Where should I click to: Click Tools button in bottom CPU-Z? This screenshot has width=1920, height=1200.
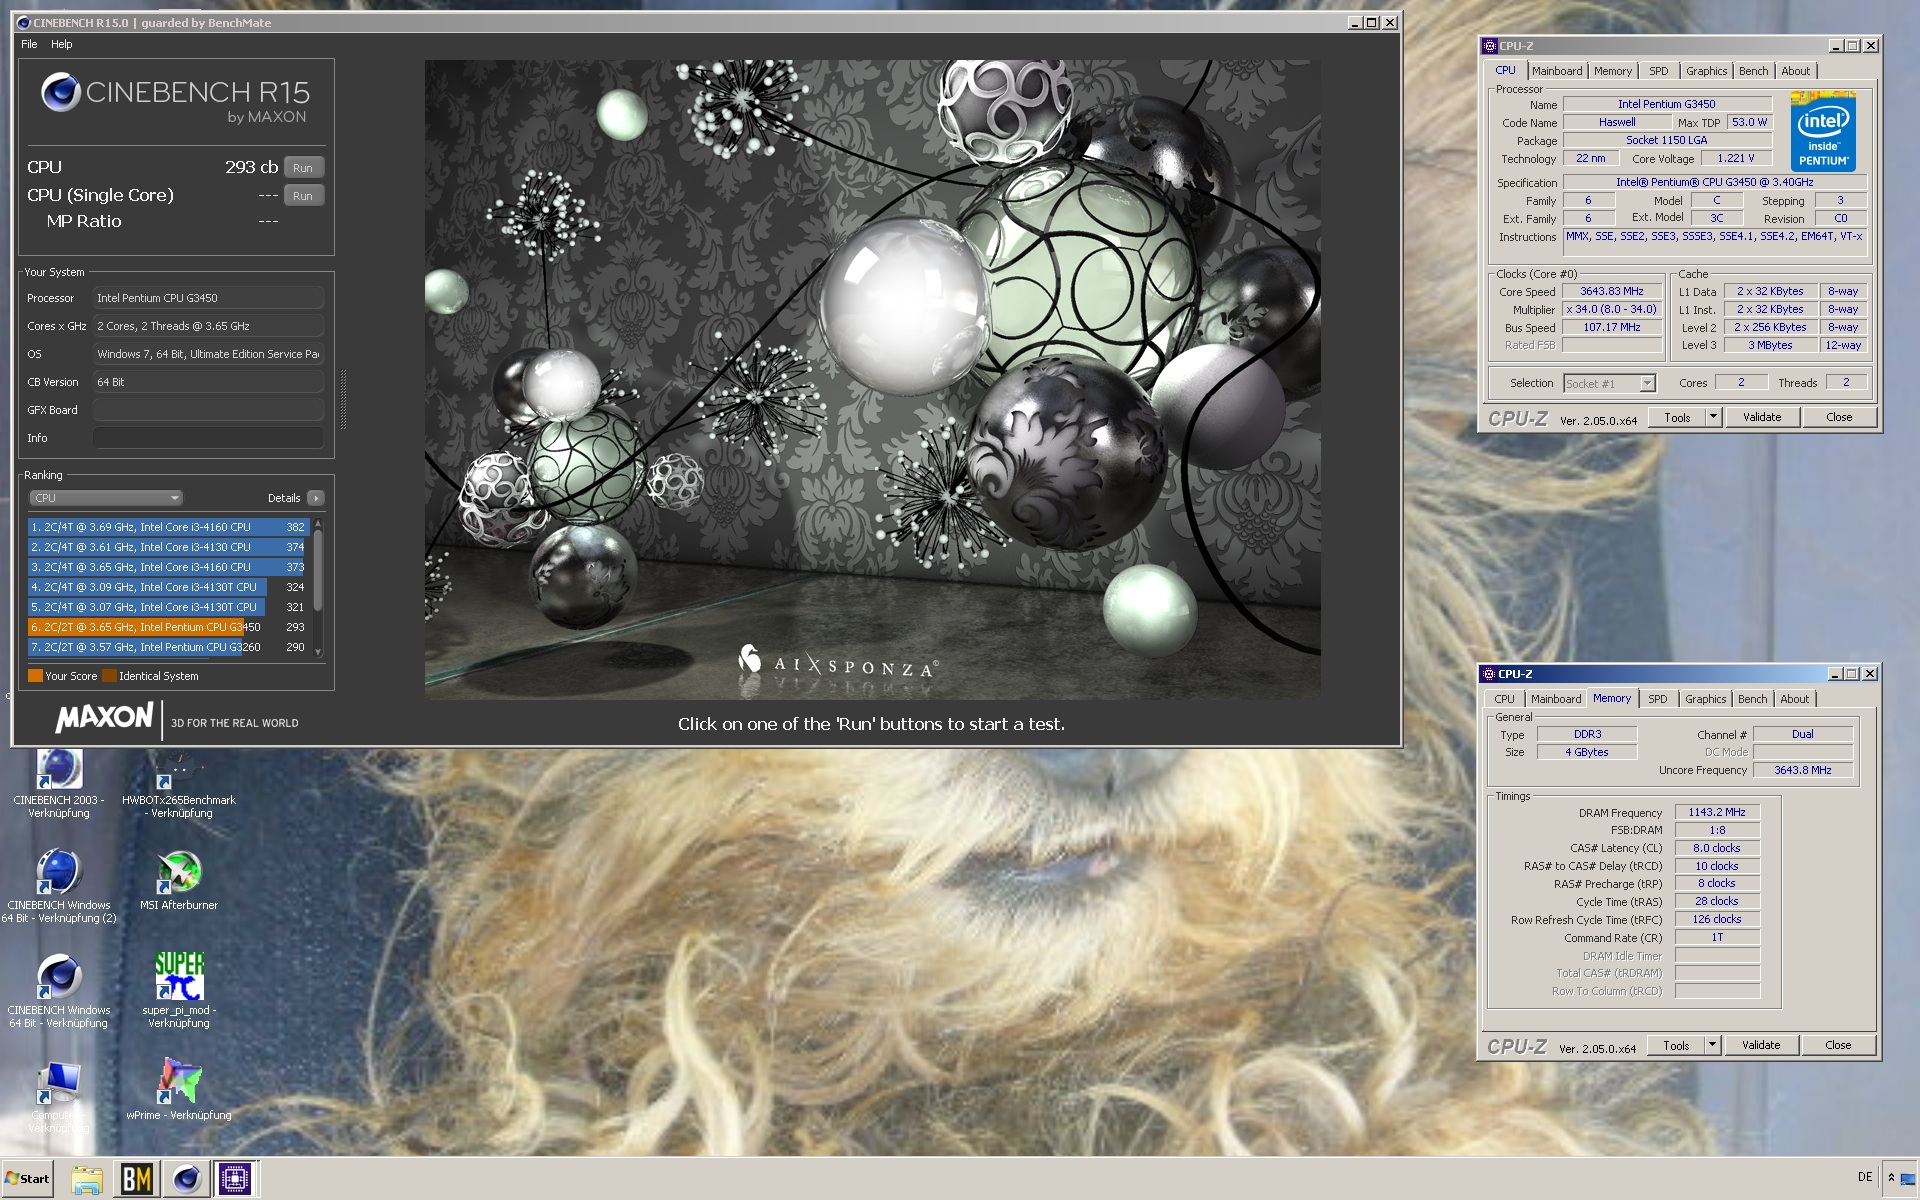(1676, 1046)
